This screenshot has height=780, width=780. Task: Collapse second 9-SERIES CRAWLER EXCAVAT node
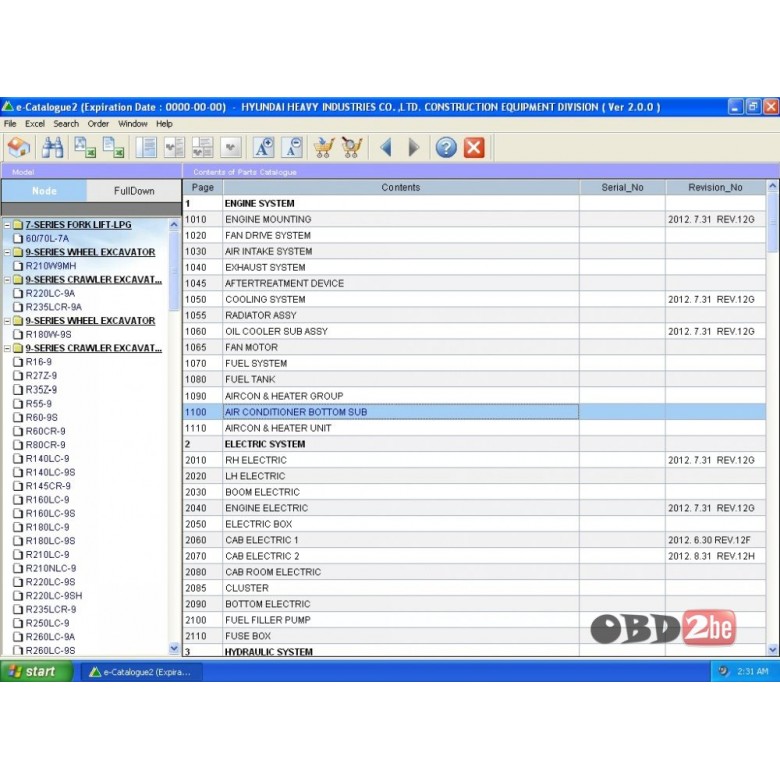coord(7,348)
